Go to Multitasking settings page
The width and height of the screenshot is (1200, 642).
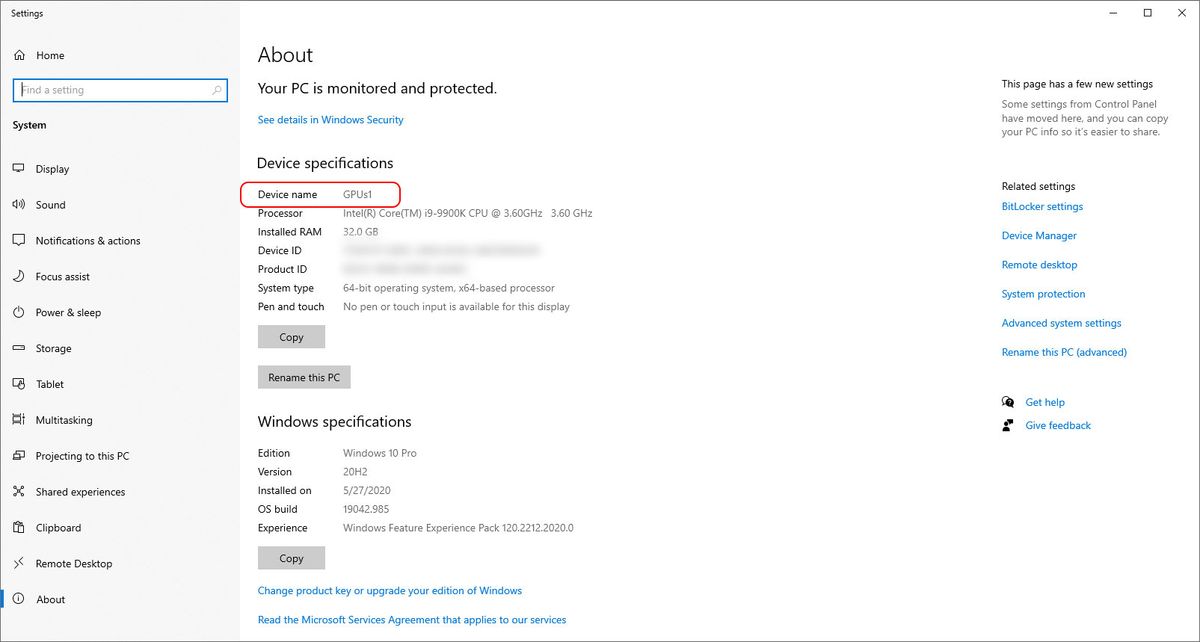click(x=64, y=420)
